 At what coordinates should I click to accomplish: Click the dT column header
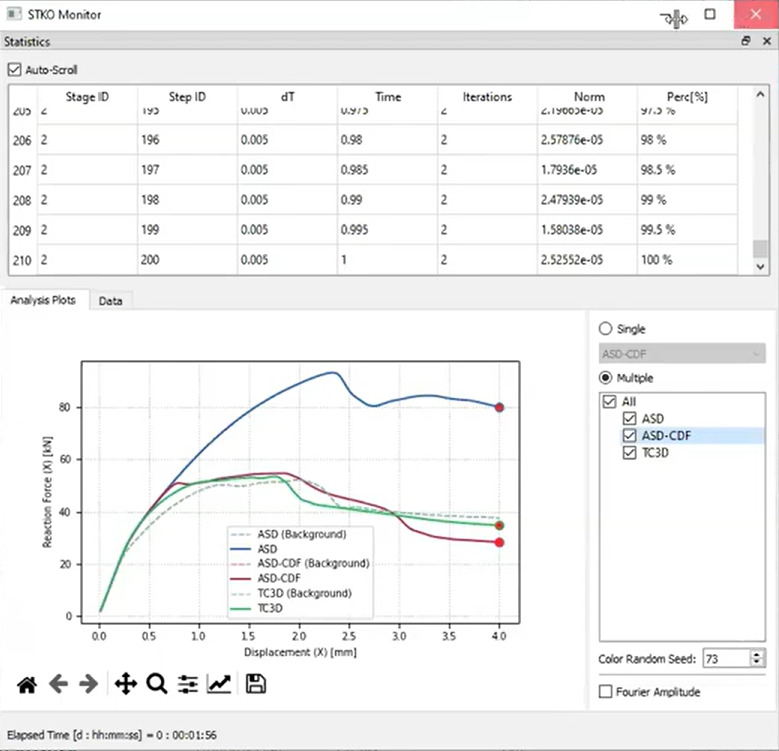pos(287,97)
